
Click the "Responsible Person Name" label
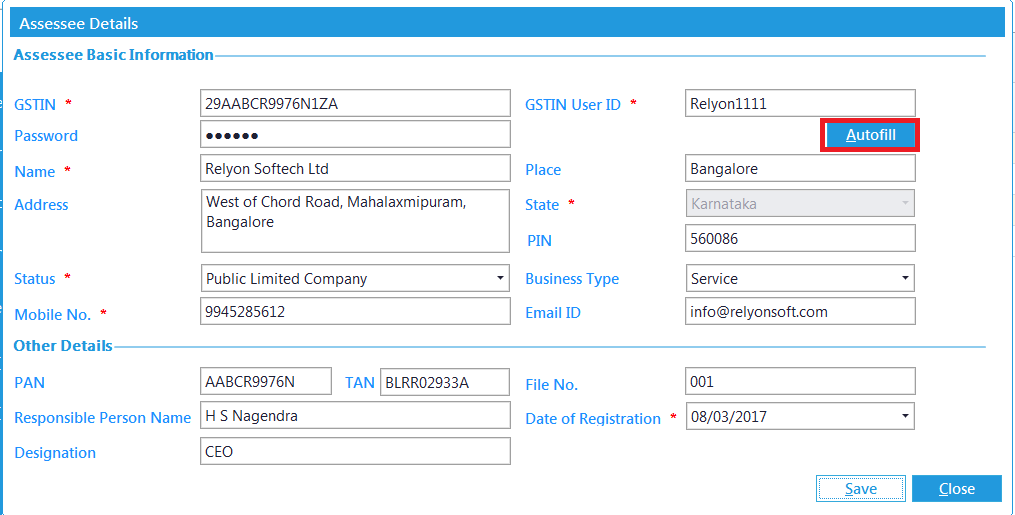click(x=102, y=418)
